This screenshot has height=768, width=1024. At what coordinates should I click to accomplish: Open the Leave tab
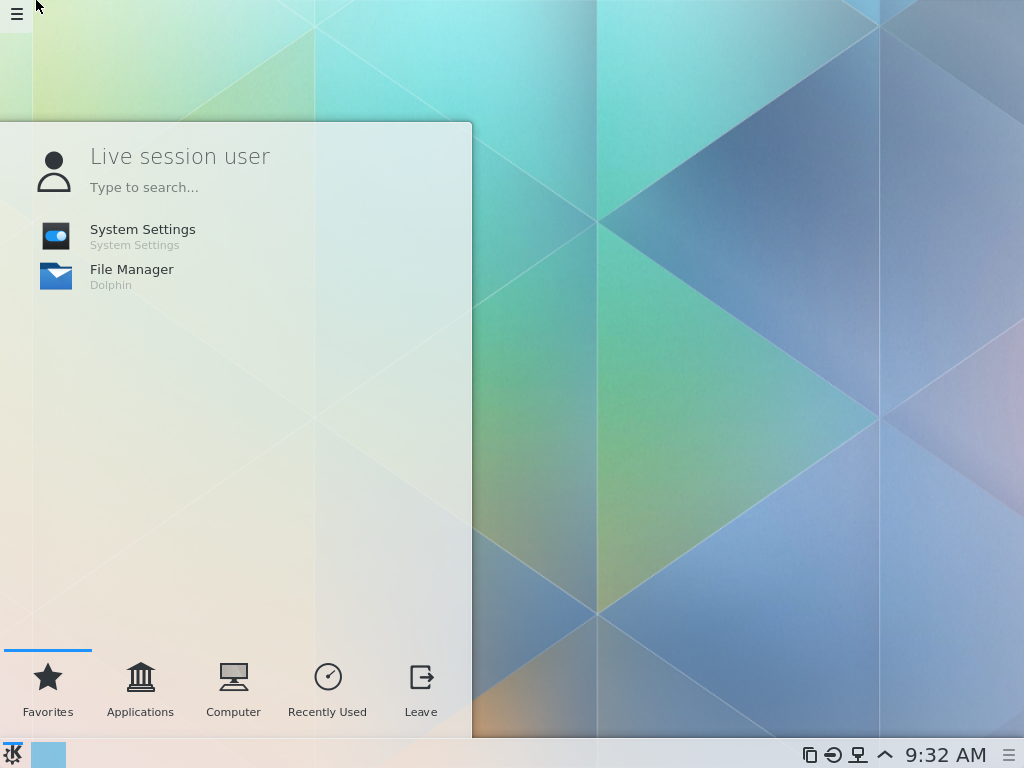point(421,690)
